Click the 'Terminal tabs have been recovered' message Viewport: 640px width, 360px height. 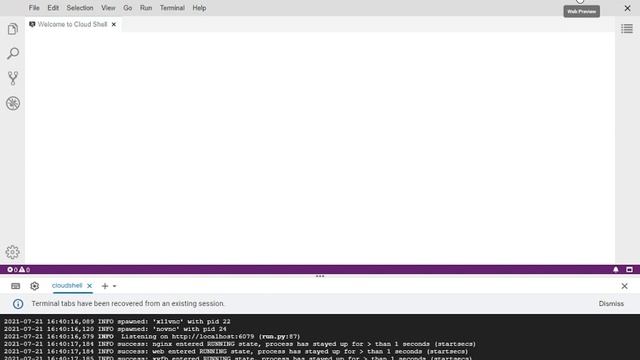point(128,304)
